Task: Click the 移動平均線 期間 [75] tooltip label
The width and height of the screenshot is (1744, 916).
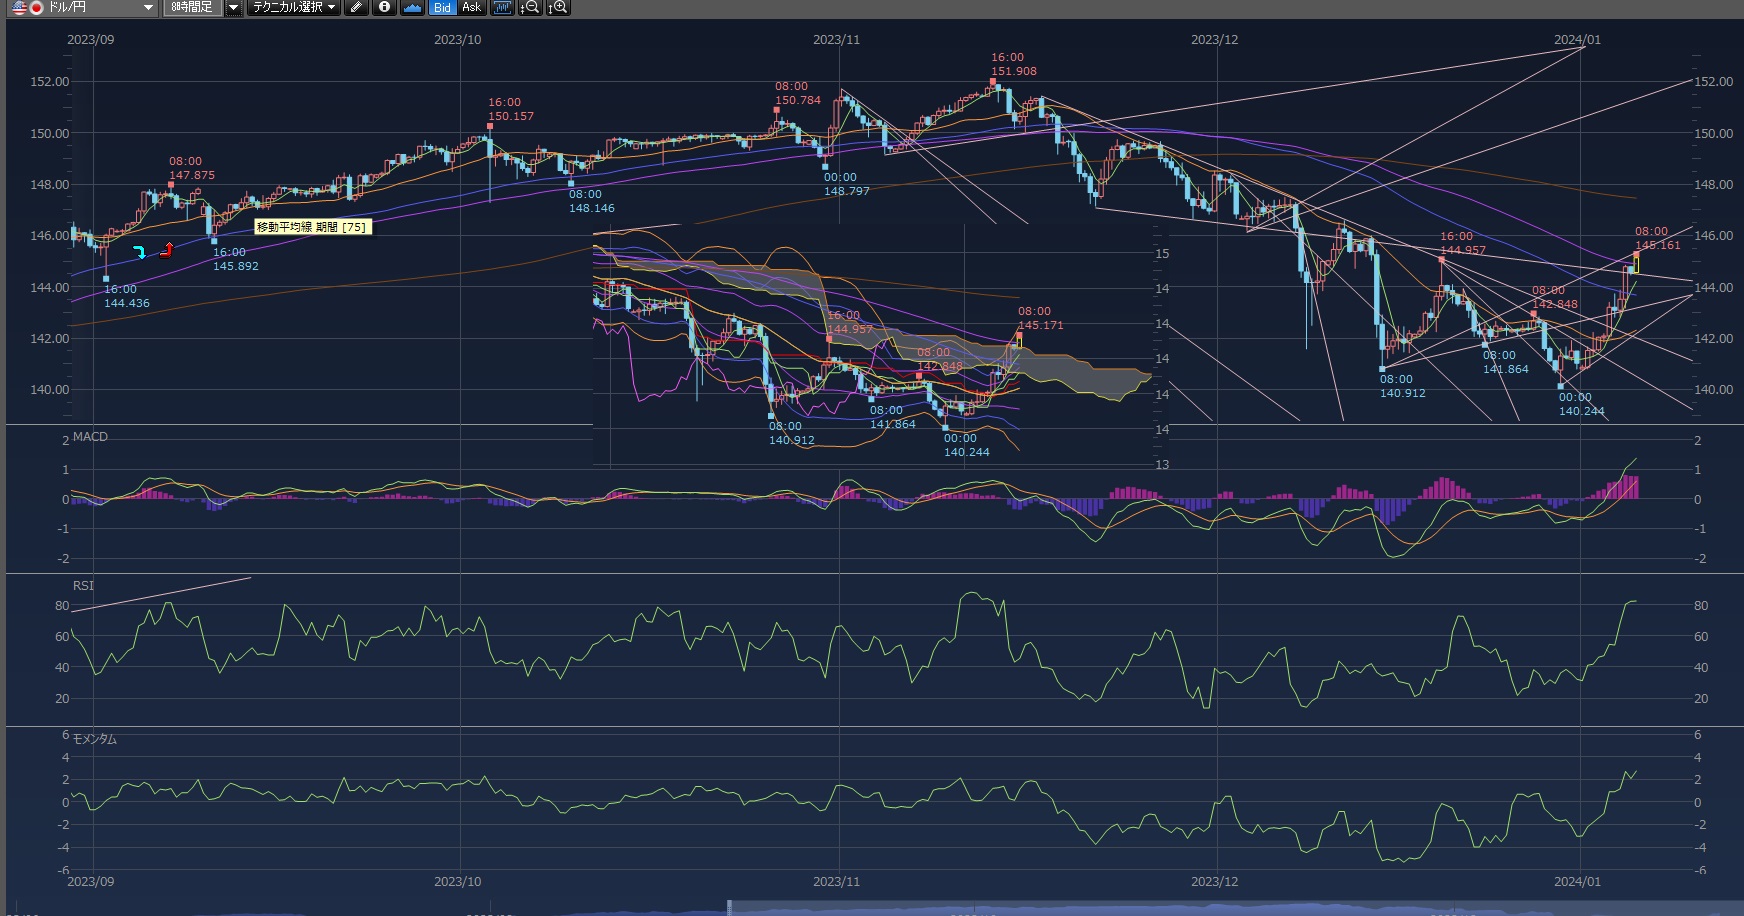Action: (312, 227)
